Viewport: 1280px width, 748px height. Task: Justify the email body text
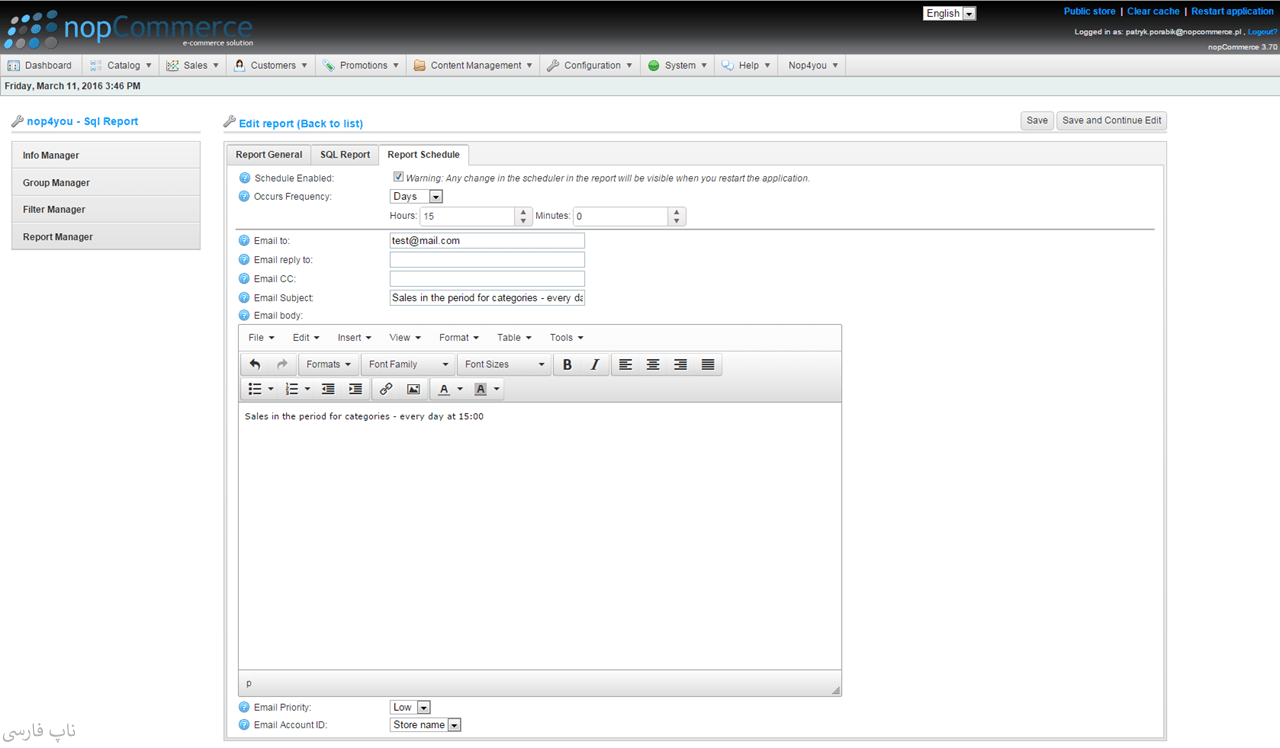(708, 365)
